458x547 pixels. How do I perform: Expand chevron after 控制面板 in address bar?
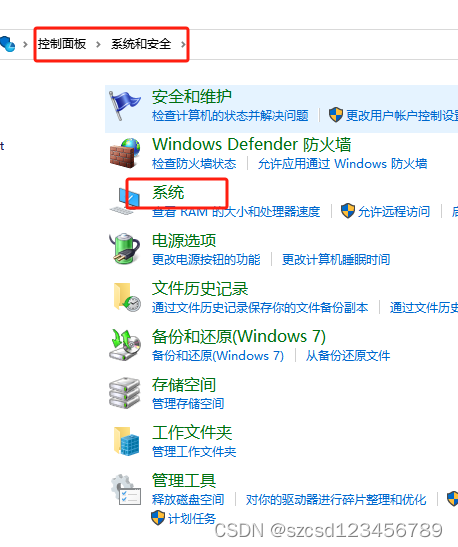(x=98, y=44)
